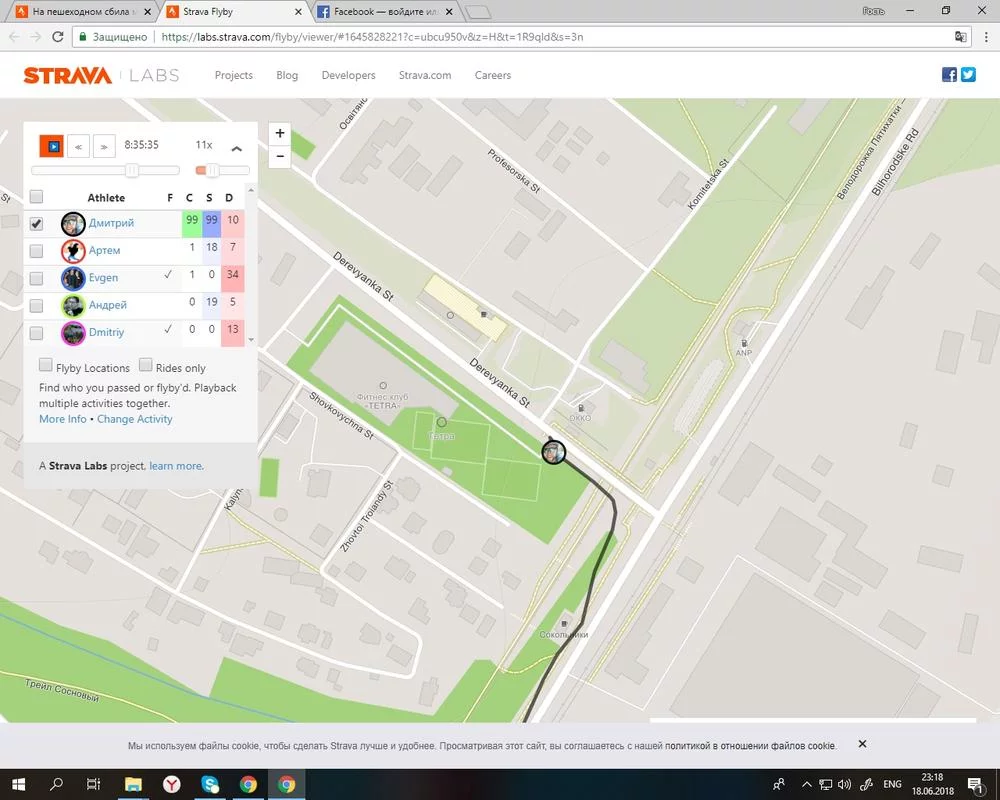Zoom in the map with plus button
This screenshot has width=1000, height=800.
point(280,133)
